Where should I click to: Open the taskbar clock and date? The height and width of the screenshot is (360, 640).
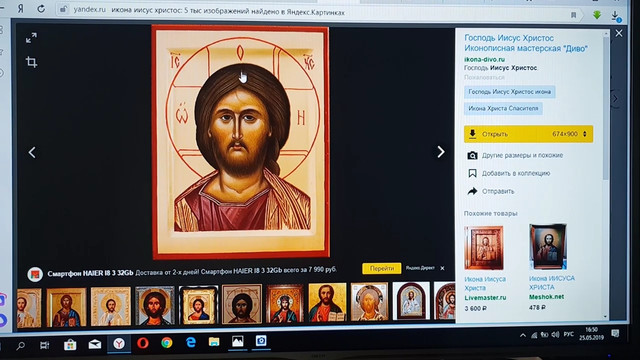(591, 333)
